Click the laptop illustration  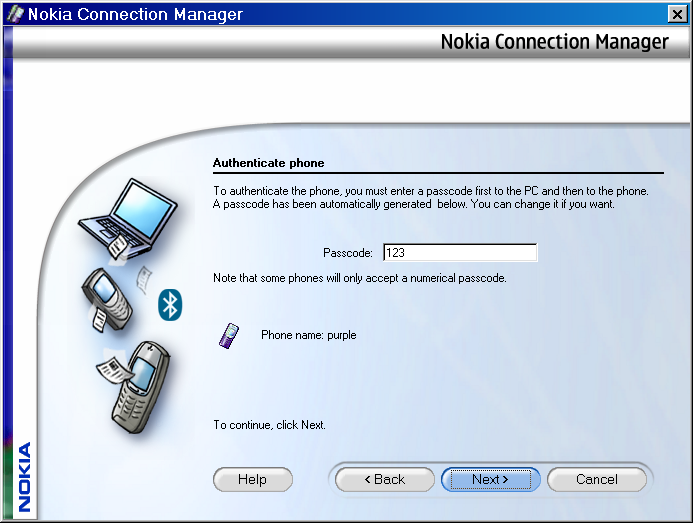point(128,218)
